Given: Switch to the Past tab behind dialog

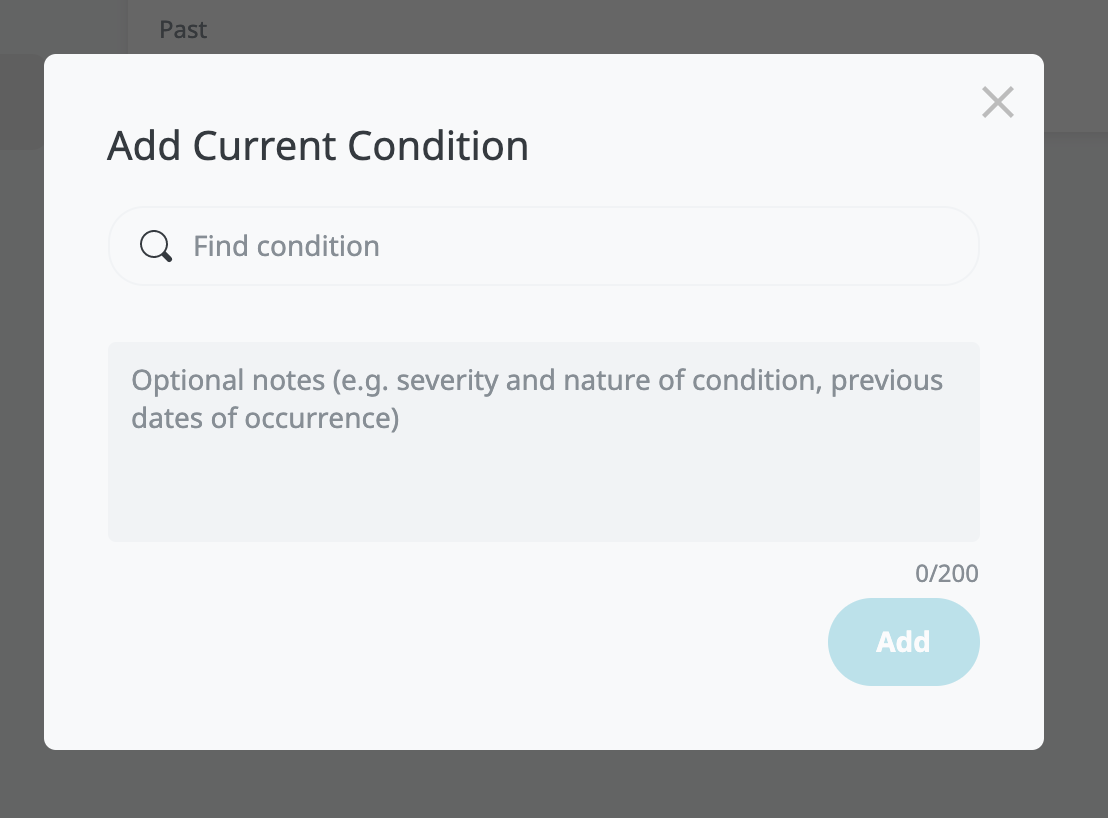Looking at the screenshot, I should (183, 30).
